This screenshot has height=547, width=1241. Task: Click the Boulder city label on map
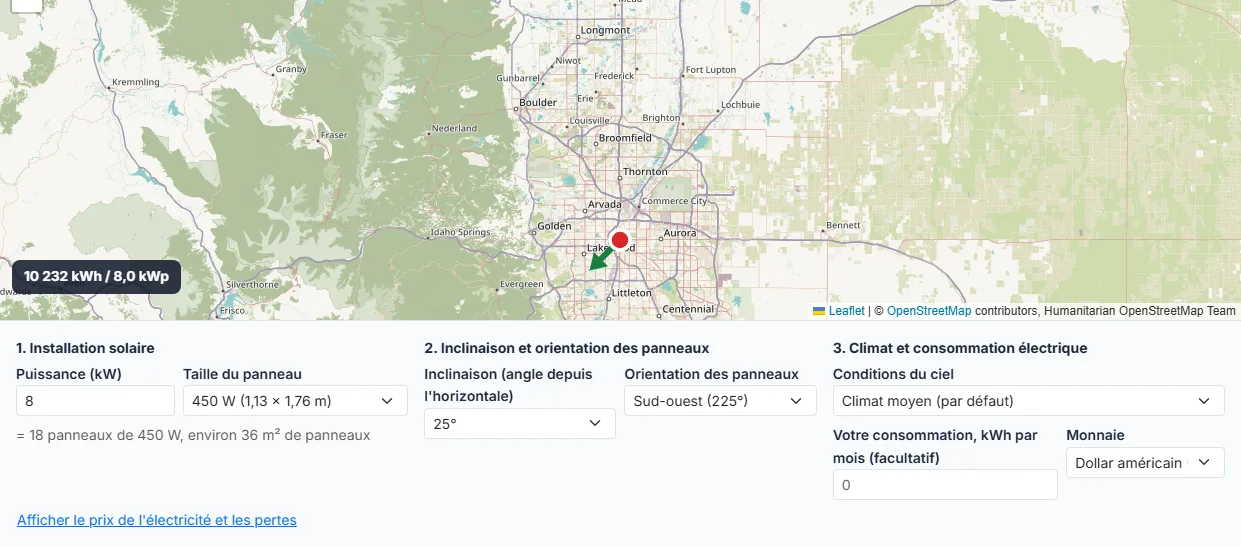point(538,102)
